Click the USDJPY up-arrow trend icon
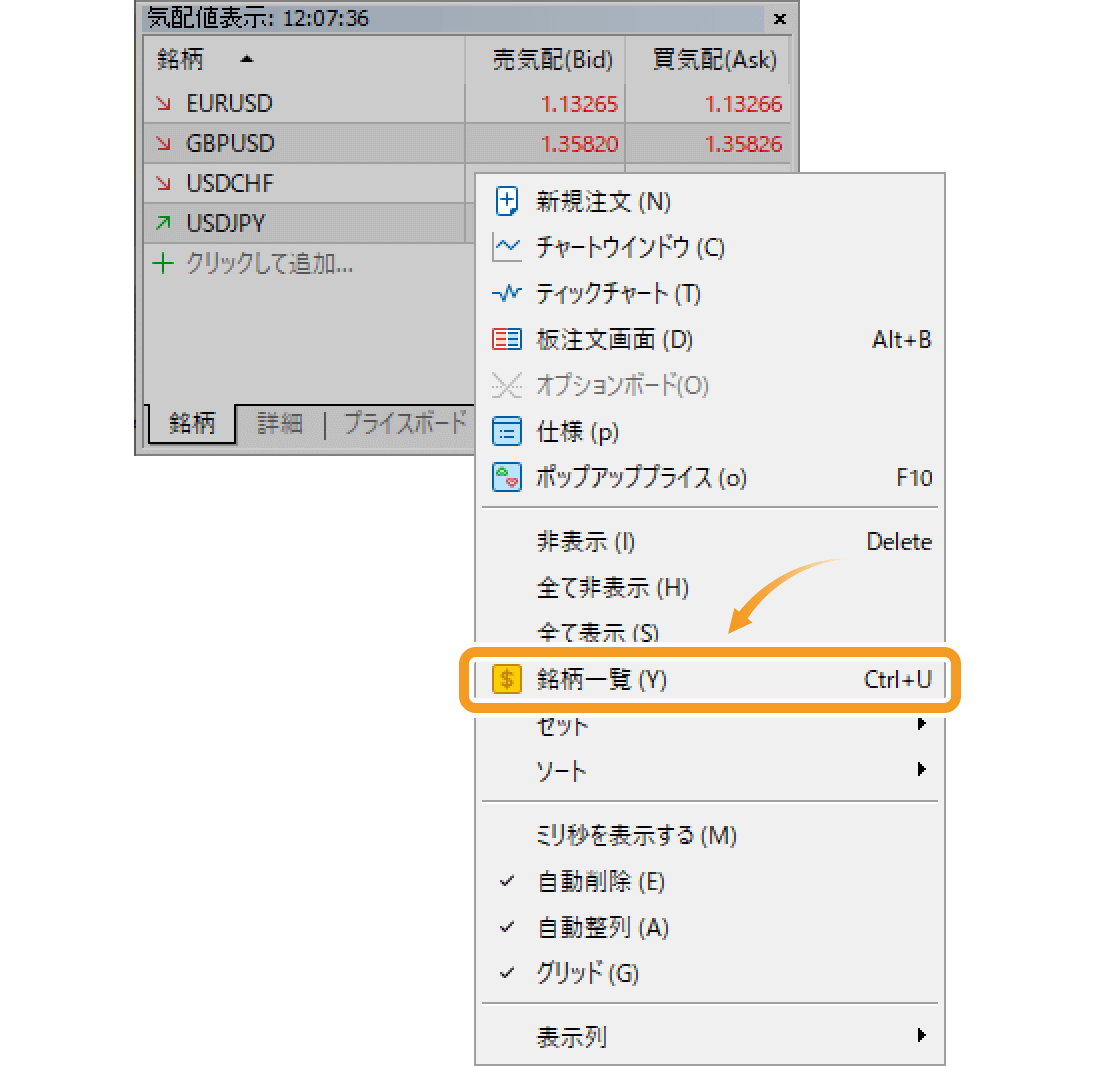 (x=163, y=224)
